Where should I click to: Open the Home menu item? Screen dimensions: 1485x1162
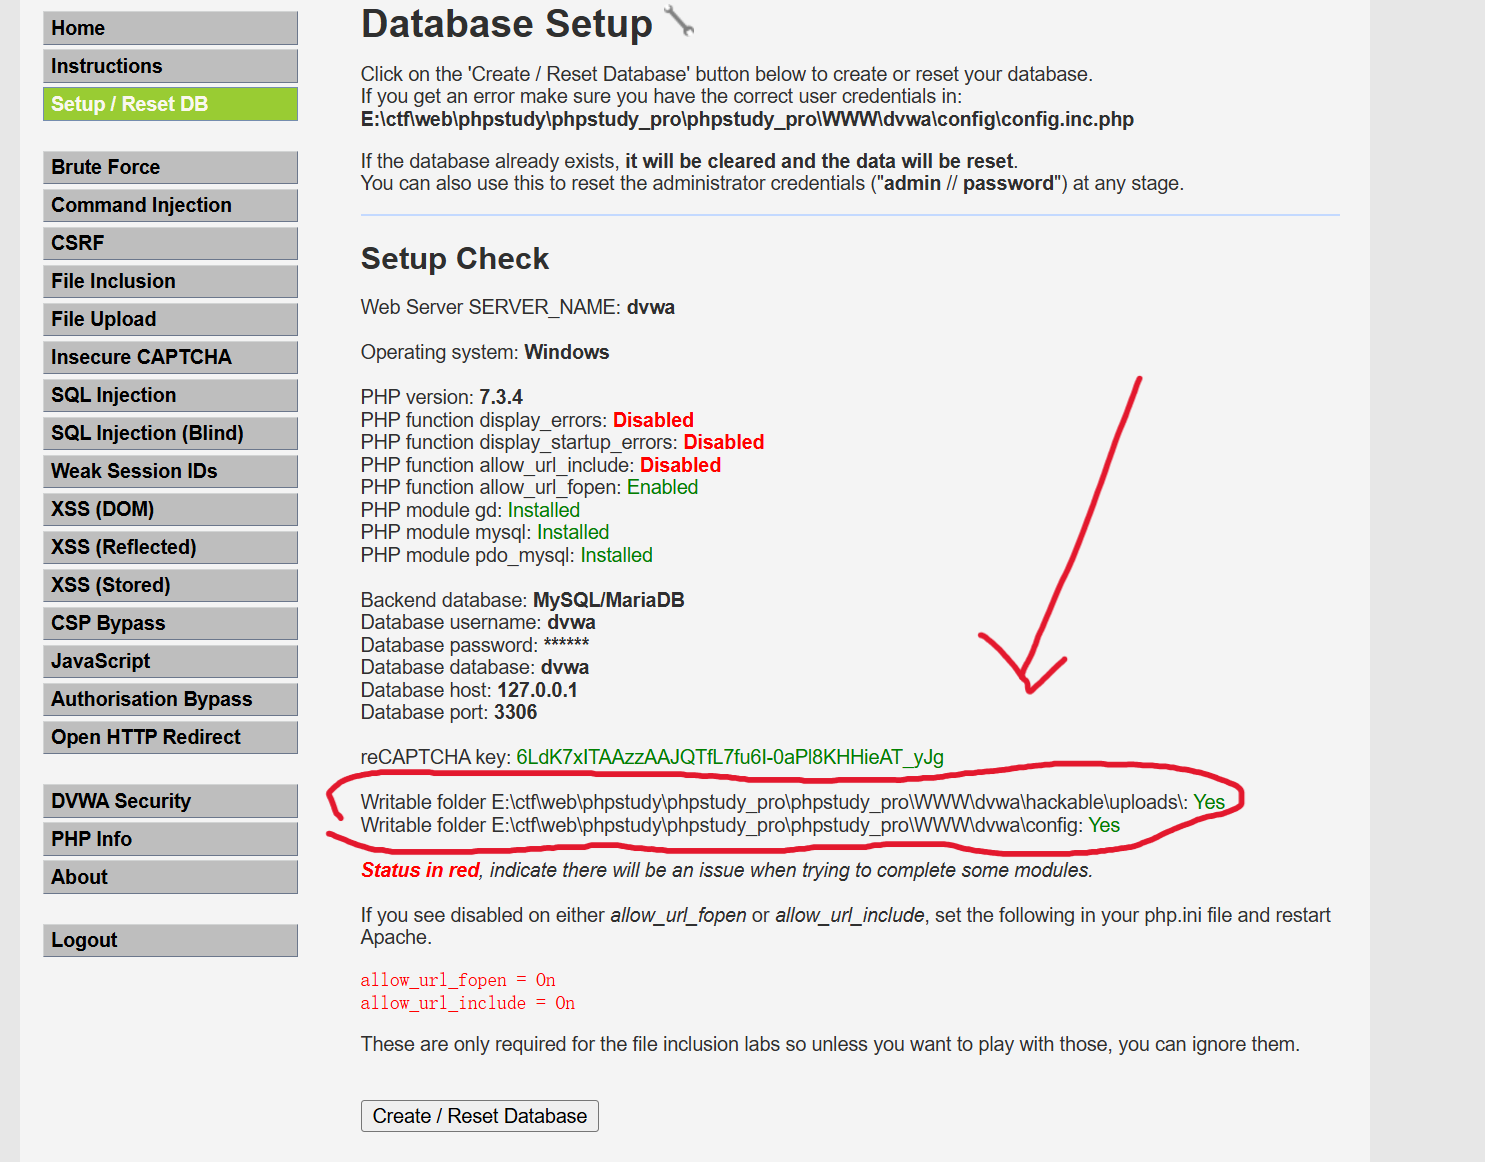pyautogui.click(x=170, y=28)
